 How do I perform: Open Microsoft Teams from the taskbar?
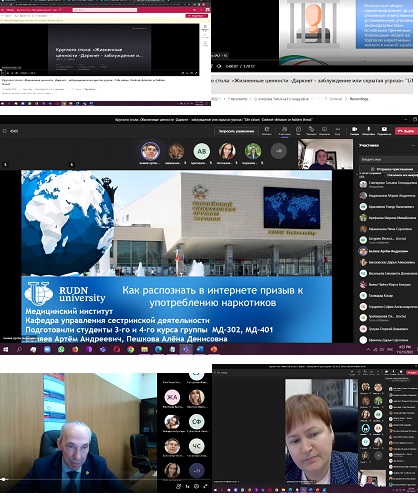pyautogui.click(x=186, y=349)
